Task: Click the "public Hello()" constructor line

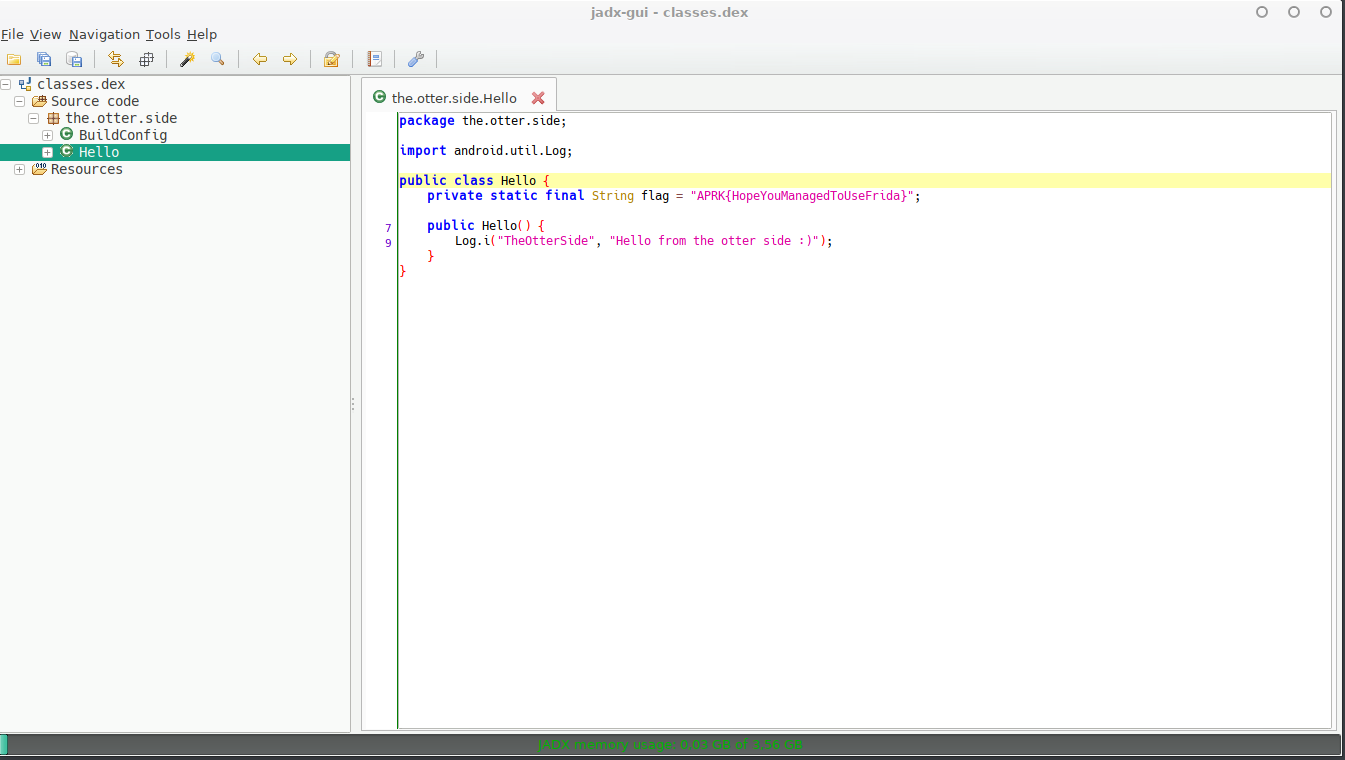Action: 485,226
